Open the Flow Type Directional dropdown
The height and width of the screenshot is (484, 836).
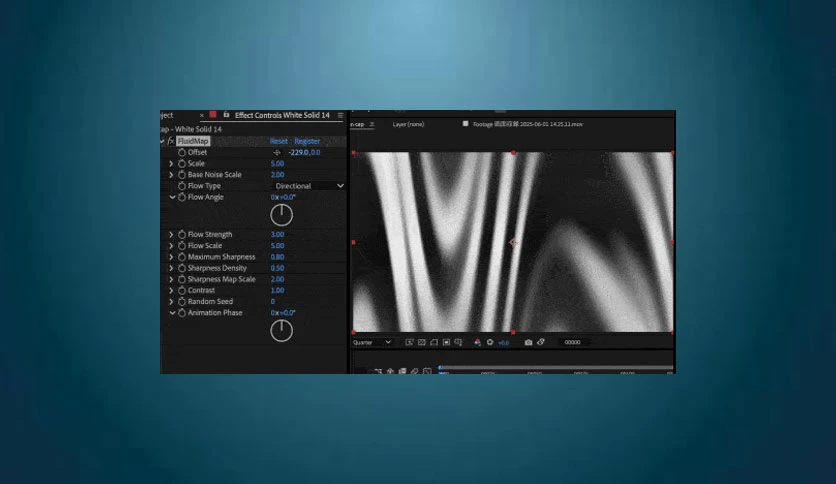[x=309, y=186]
